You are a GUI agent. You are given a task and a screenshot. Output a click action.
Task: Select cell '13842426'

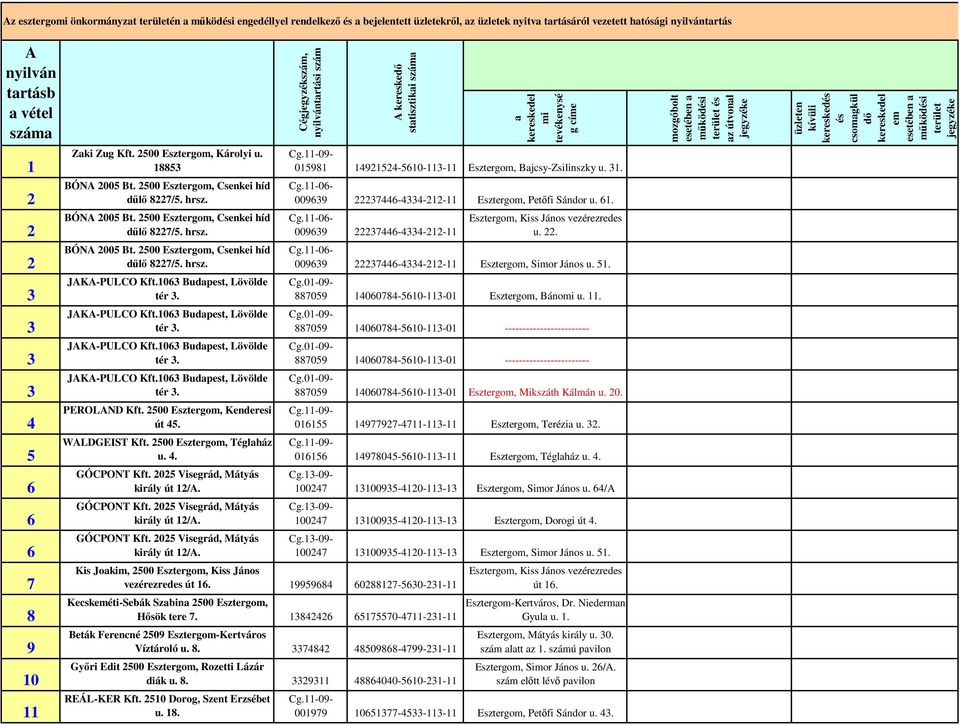[310, 610]
